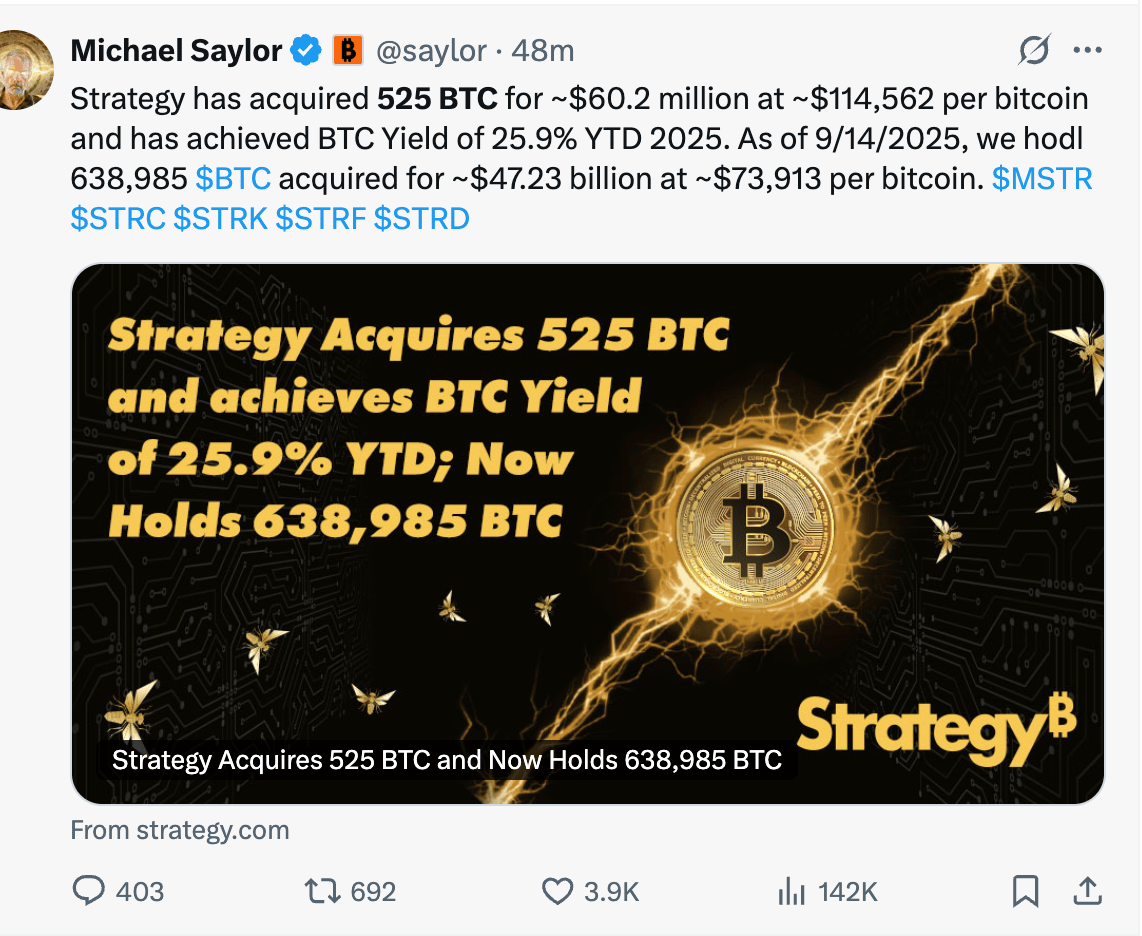Click the reply comment bubble icon
Screen dimensions: 1142x936
pos(89,890)
